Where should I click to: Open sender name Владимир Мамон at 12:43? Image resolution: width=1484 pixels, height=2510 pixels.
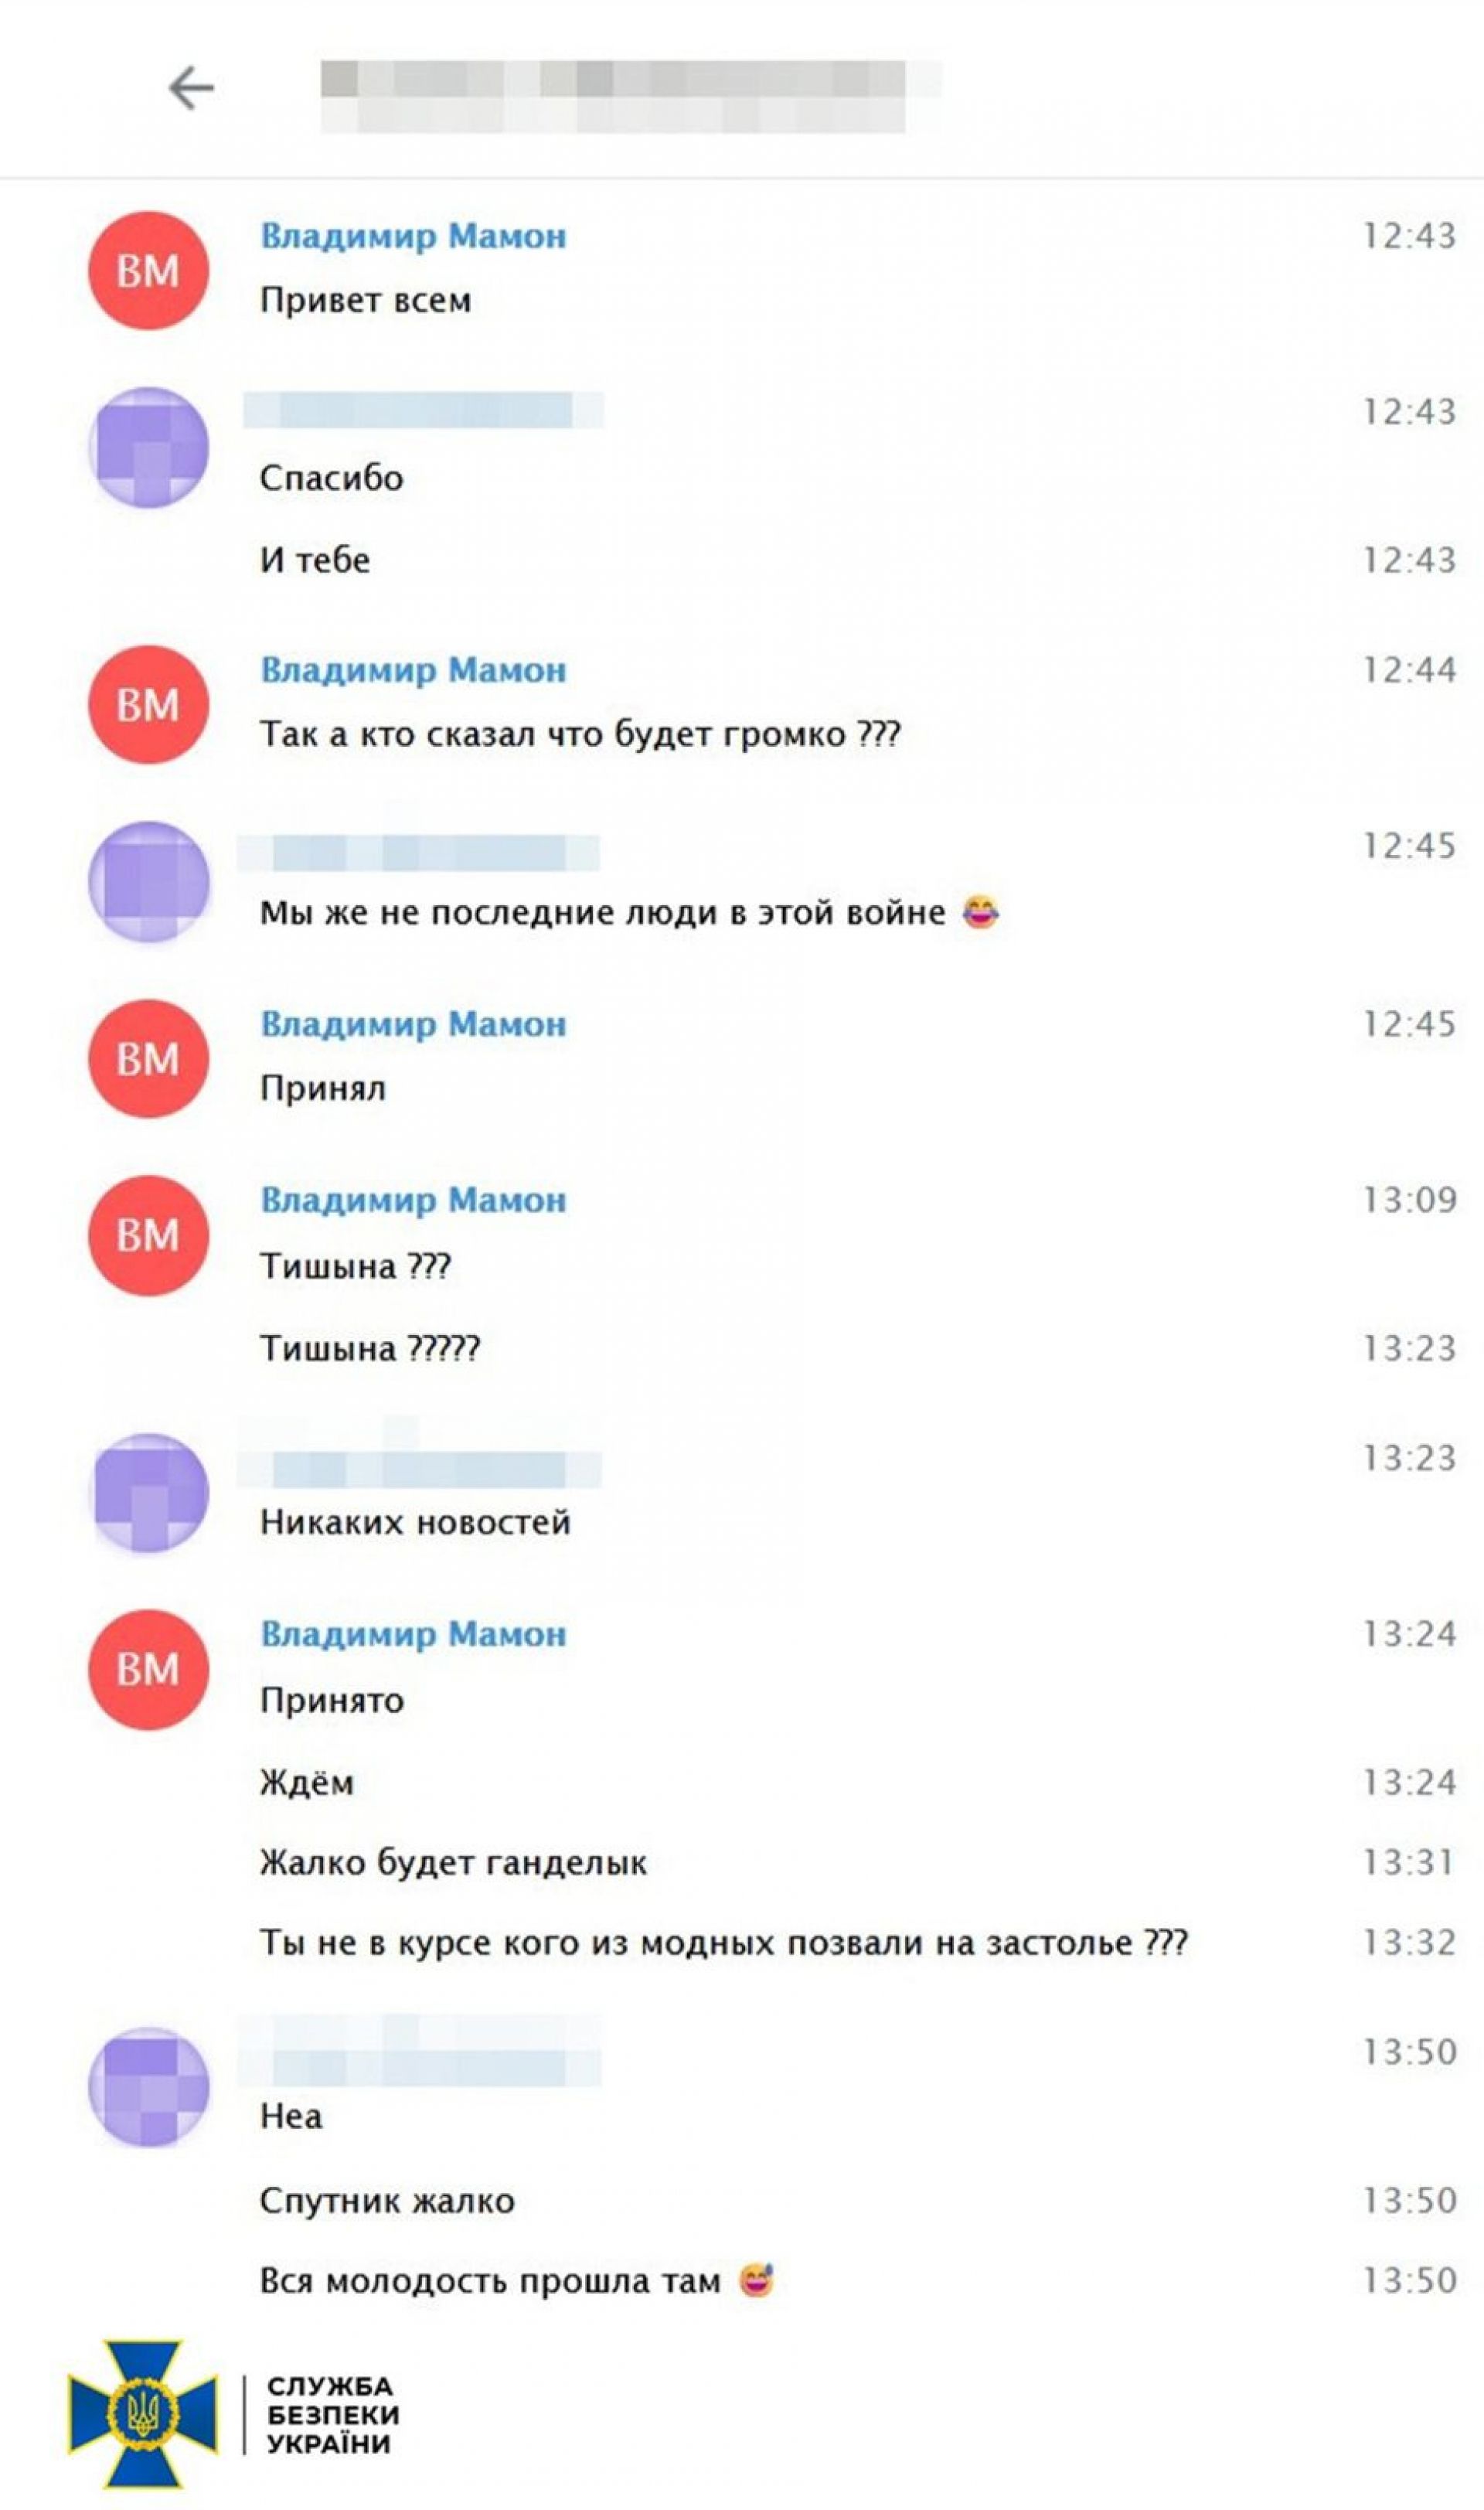(413, 236)
